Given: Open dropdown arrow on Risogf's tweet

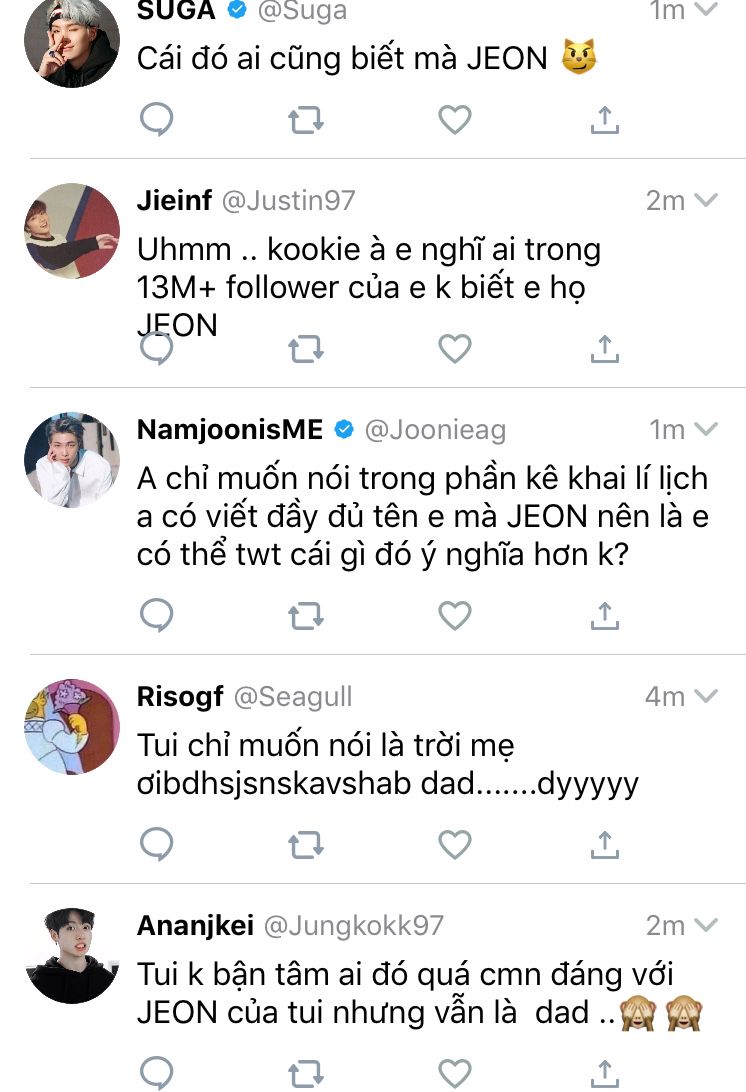Looking at the screenshot, I should pos(706,696).
